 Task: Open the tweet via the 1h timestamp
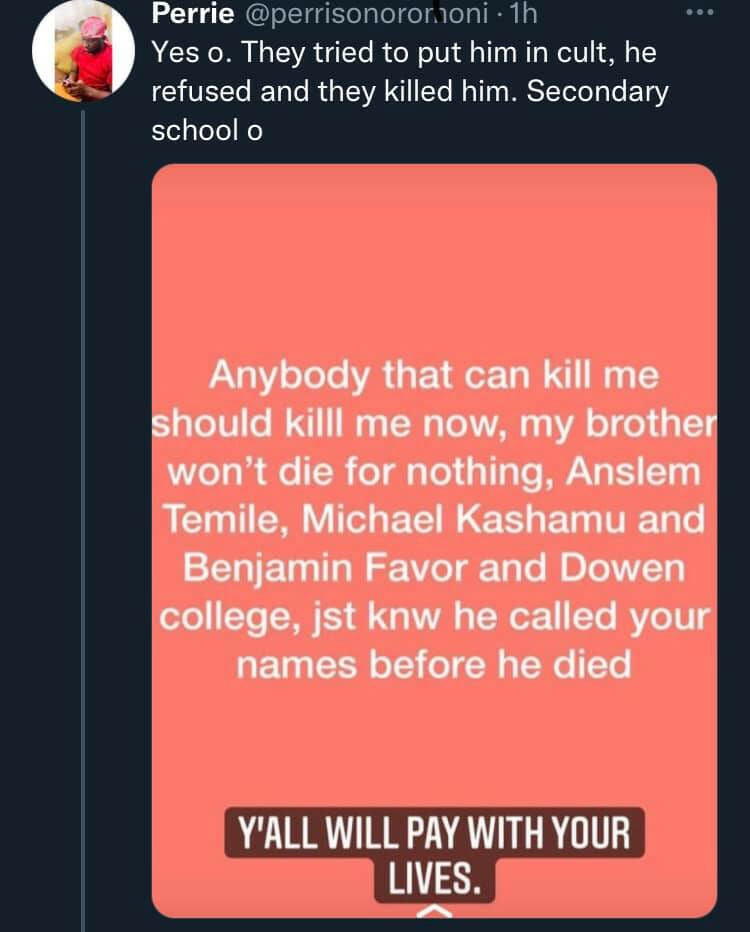pos(524,15)
